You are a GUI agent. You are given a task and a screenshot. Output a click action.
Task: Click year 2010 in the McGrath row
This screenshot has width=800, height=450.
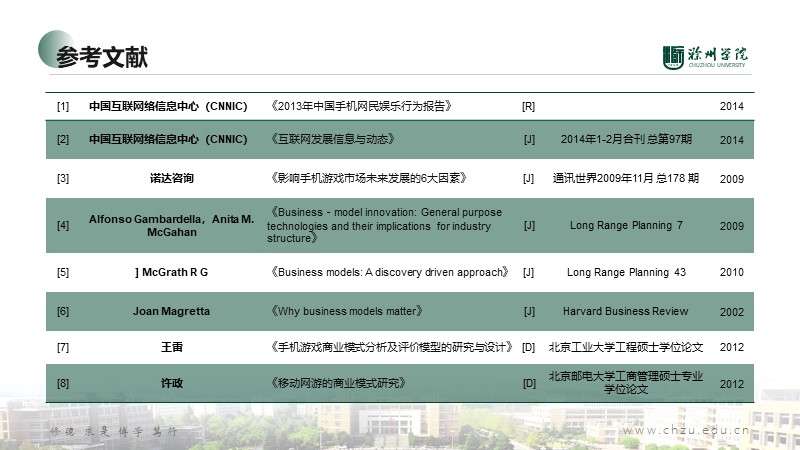[x=732, y=272]
